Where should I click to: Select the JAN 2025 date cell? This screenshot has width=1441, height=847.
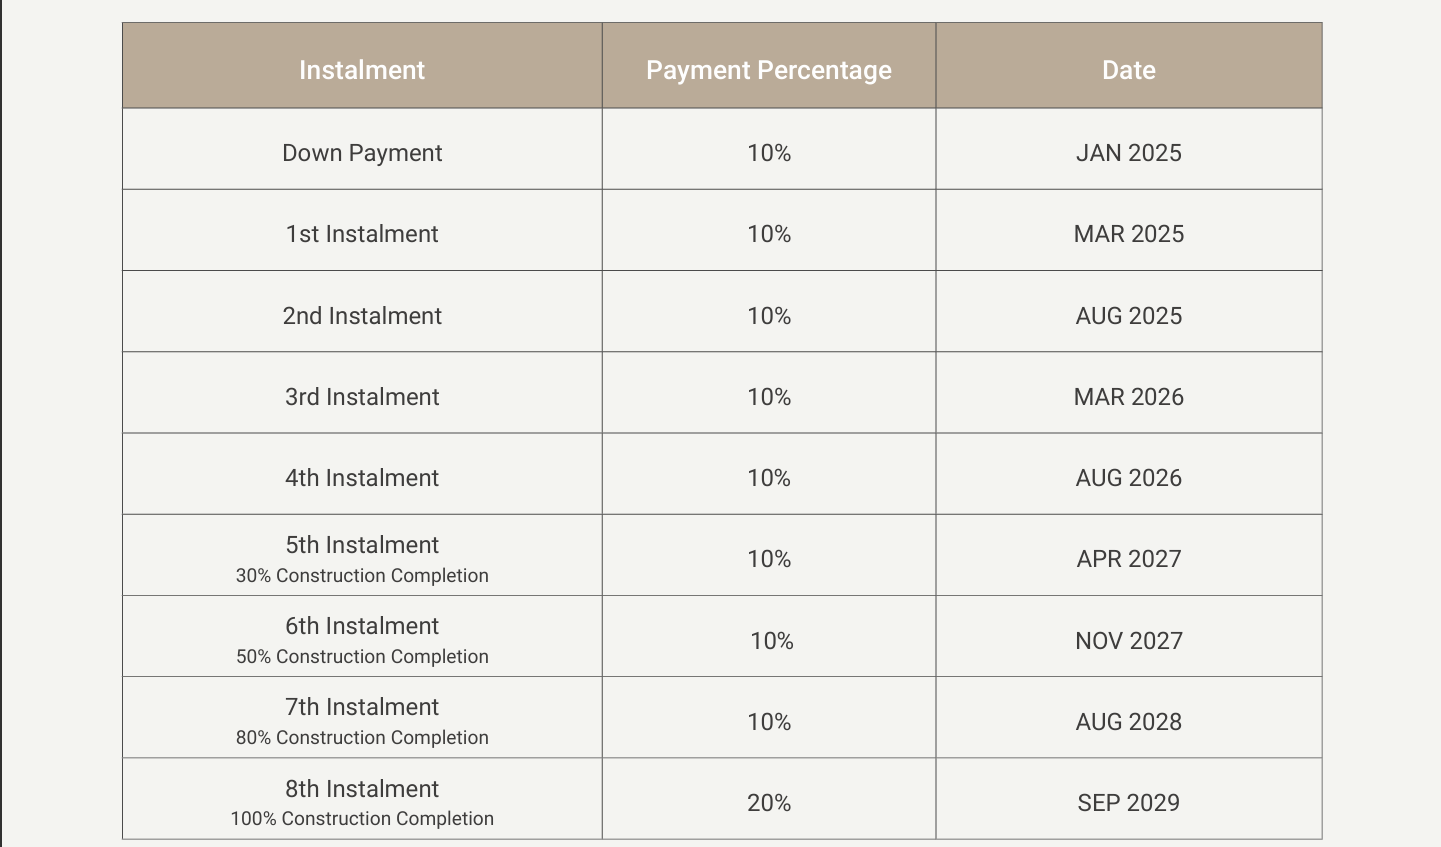coord(1128,153)
